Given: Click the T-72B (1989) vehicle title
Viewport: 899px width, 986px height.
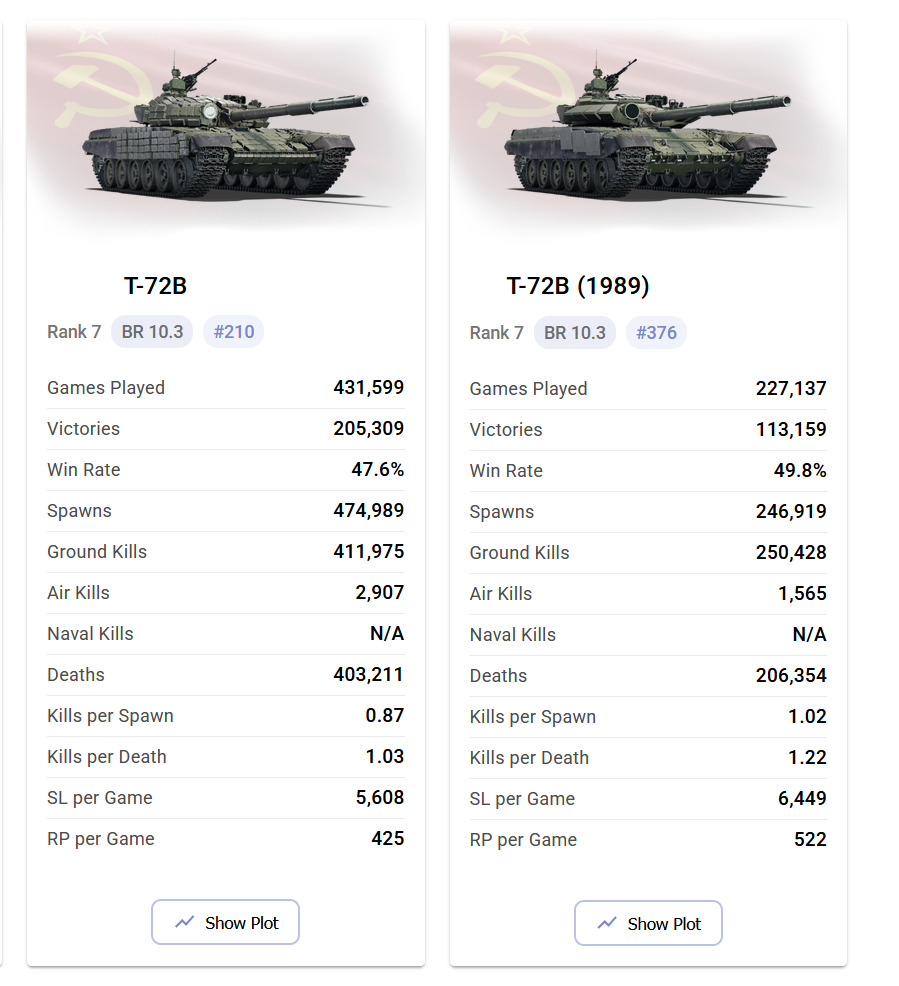Looking at the screenshot, I should click(578, 287).
